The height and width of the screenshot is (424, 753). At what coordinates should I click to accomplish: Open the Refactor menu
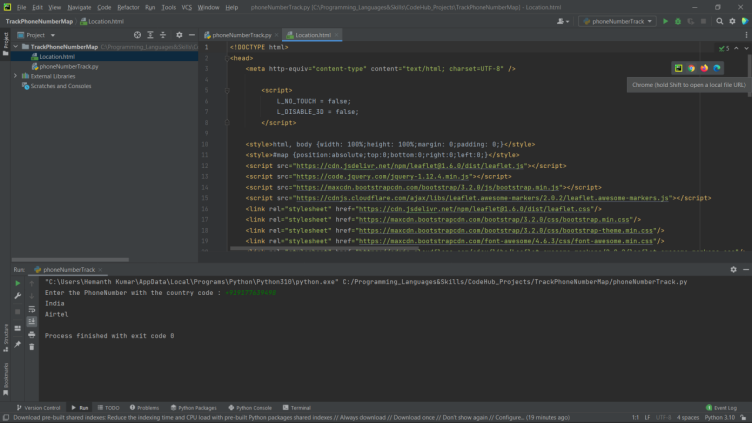[128, 7]
